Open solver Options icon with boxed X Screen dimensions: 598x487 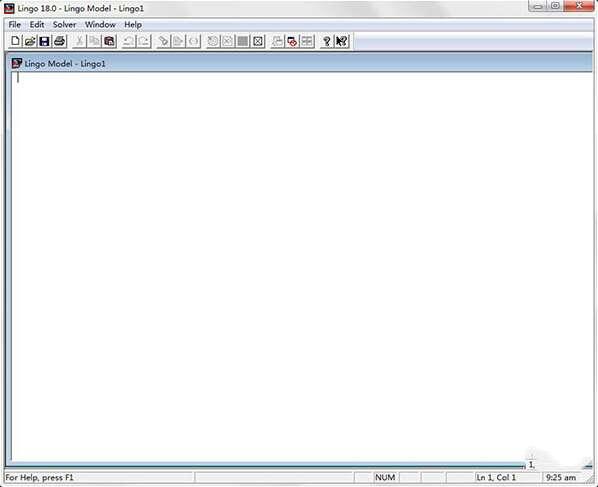tap(258, 41)
